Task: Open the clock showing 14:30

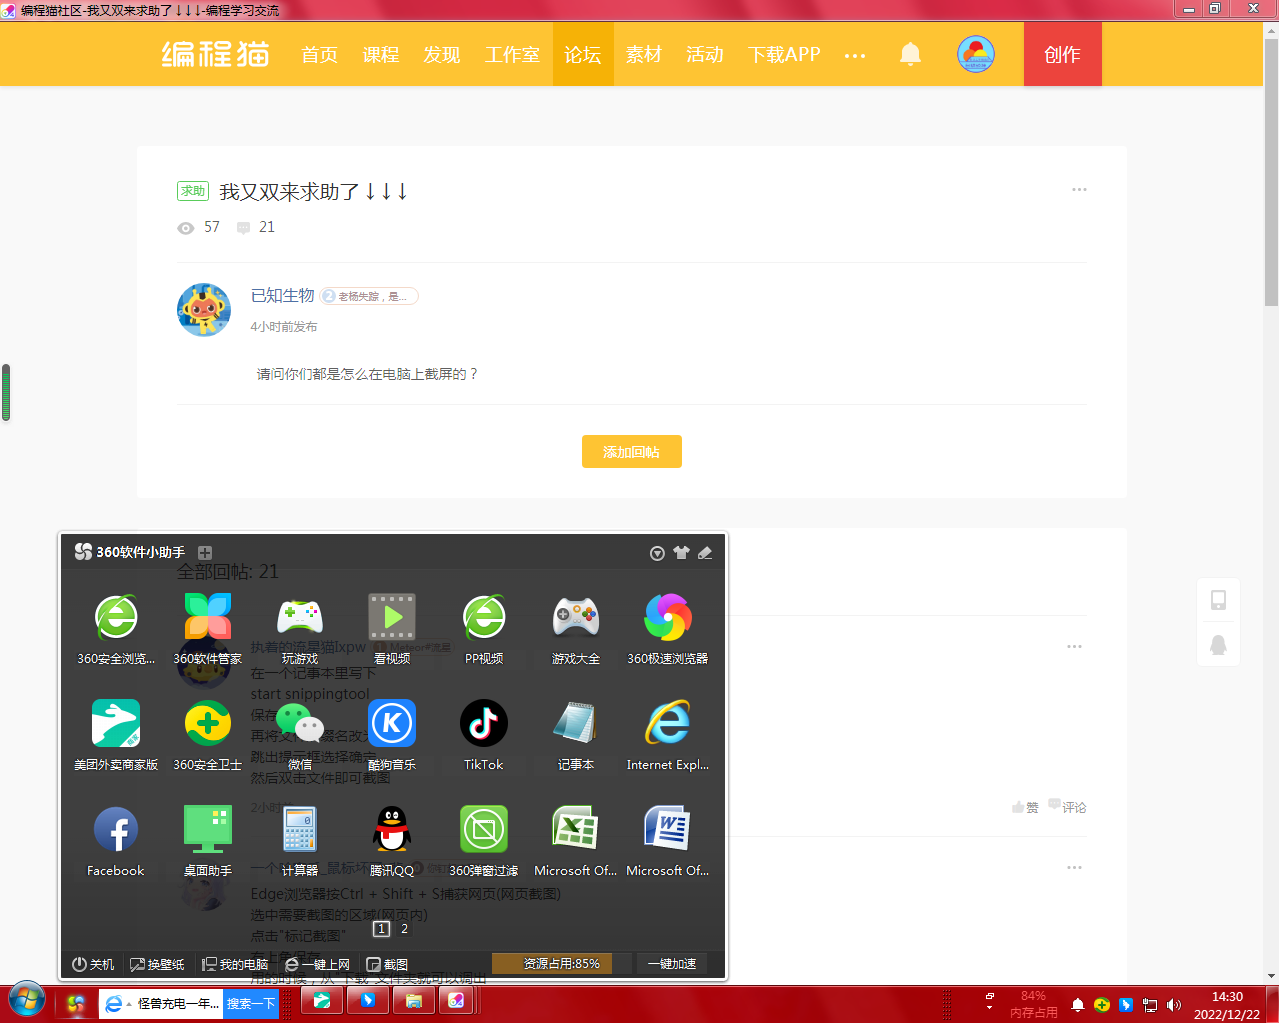Action: (x=1227, y=1005)
